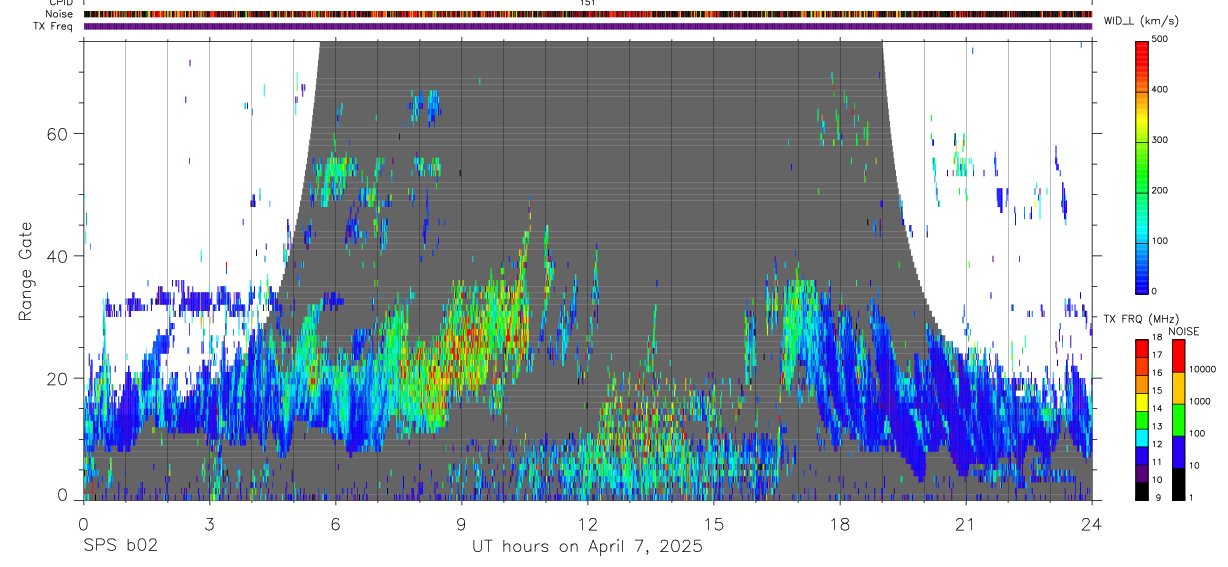Click the 'Range Gate' y-axis label
The height and width of the screenshot is (567, 1228).
click(25, 270)
